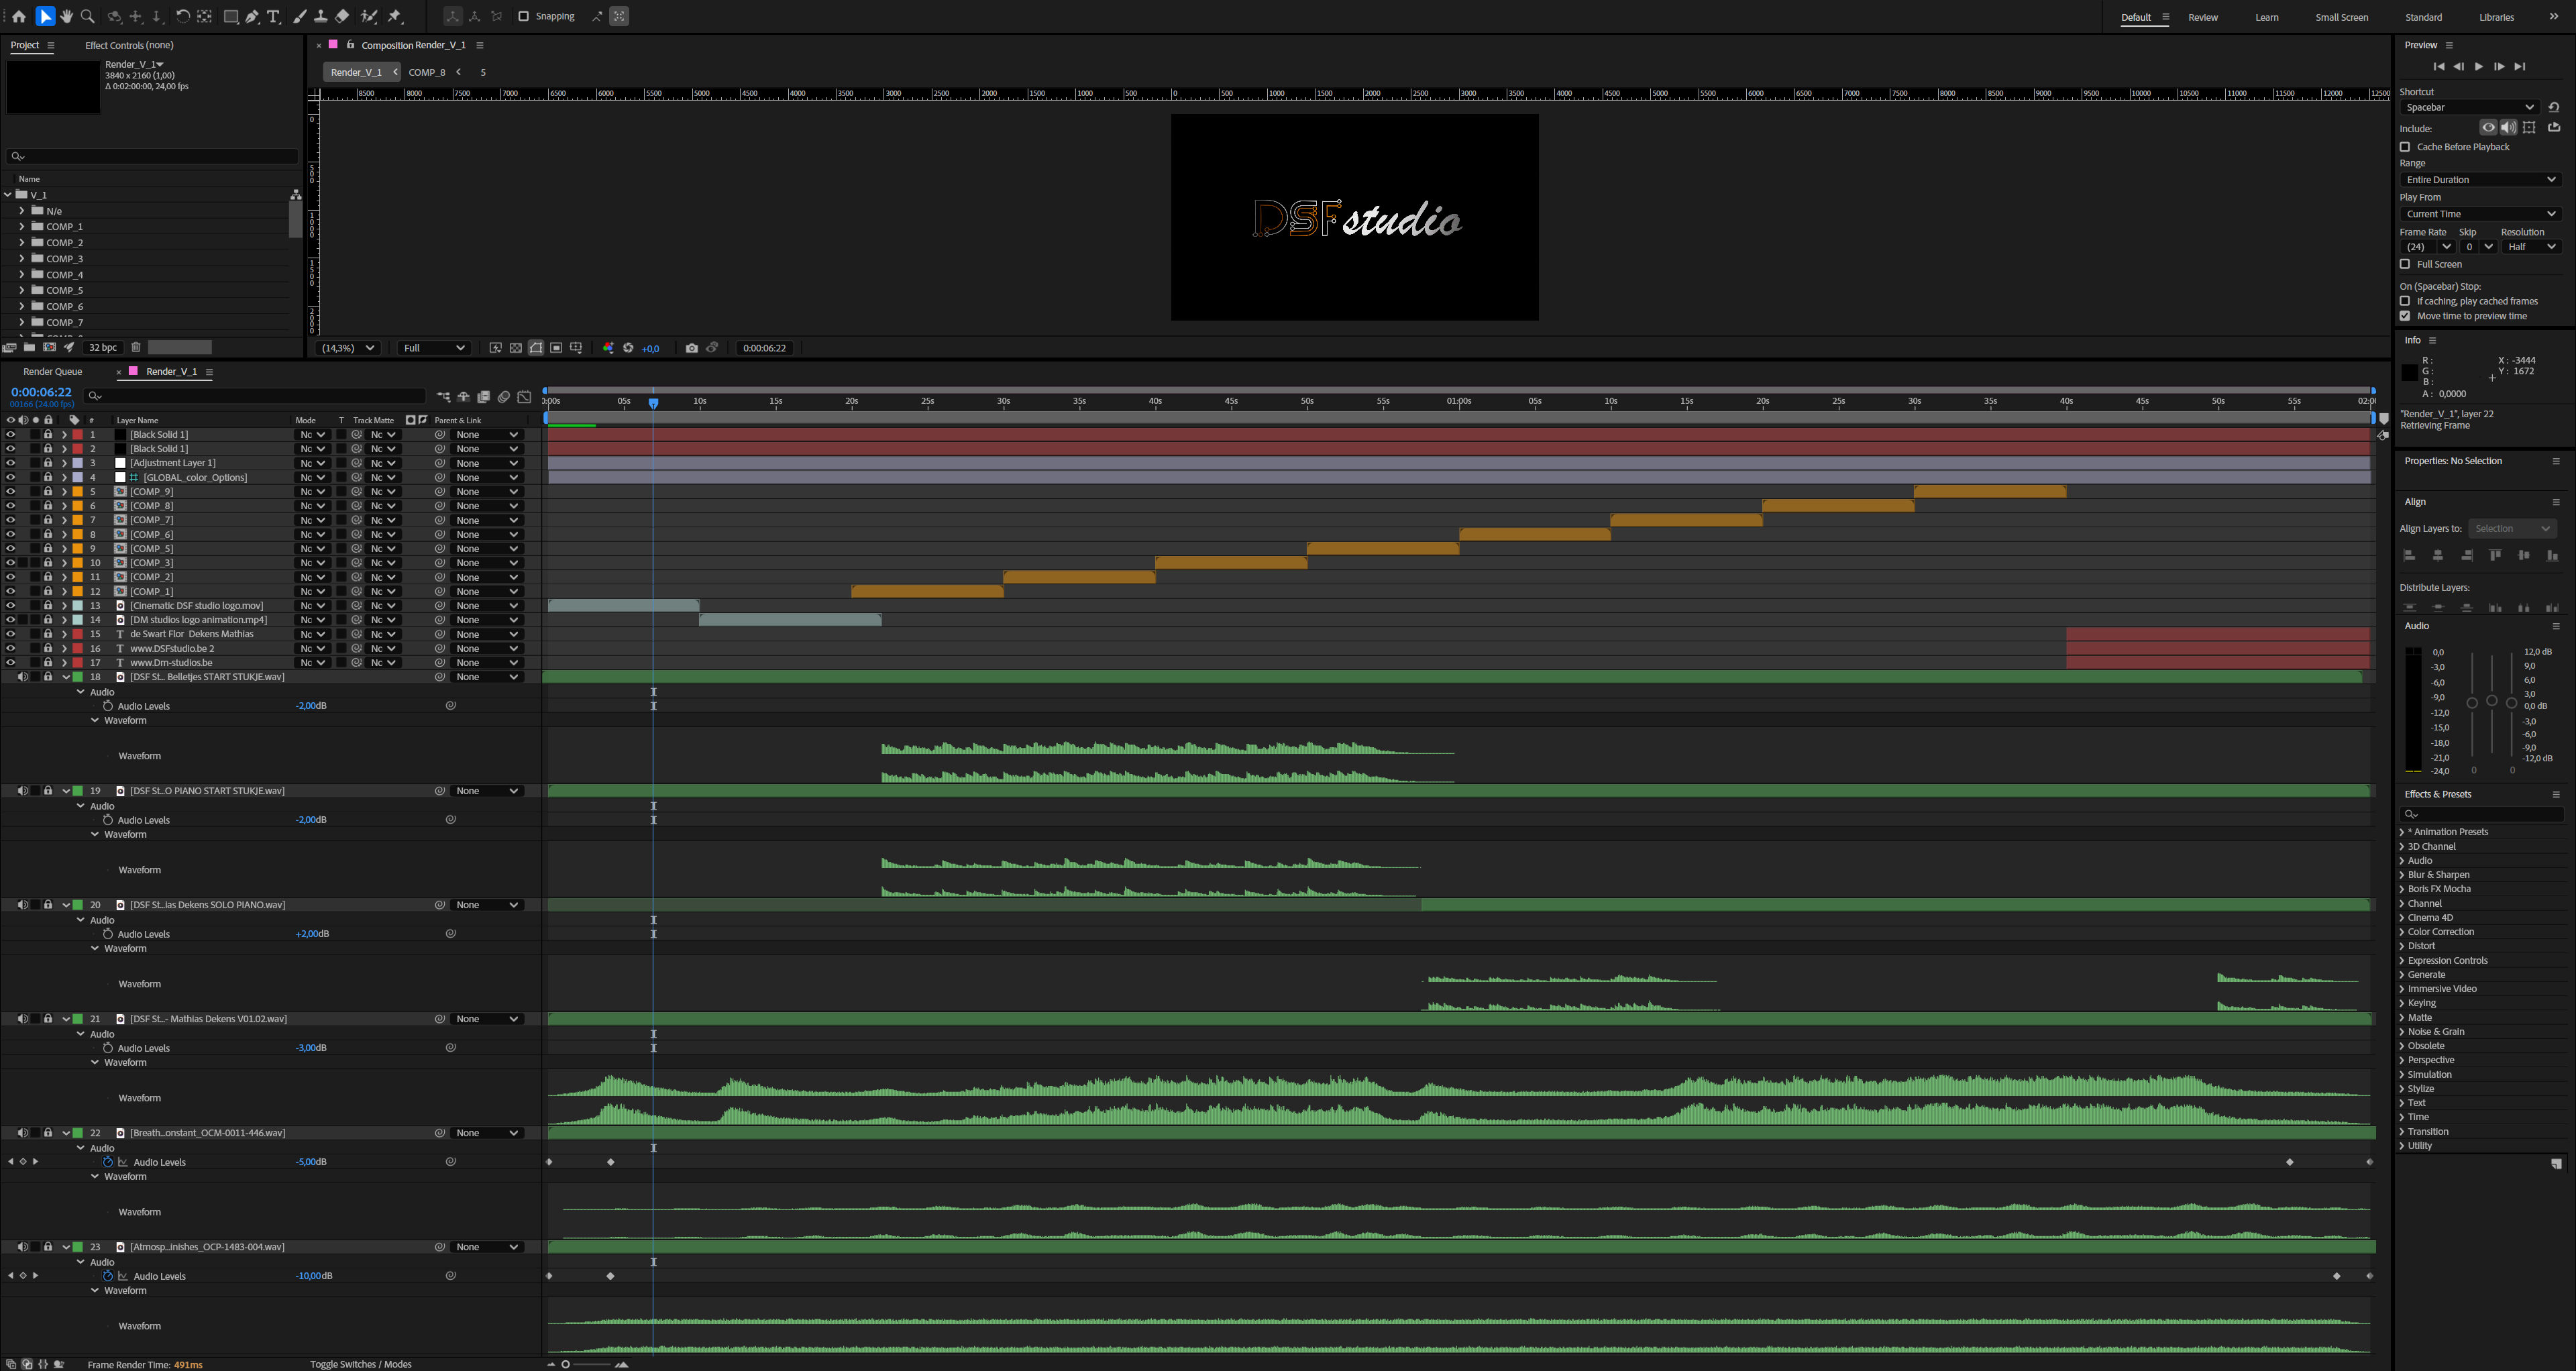Toggle hide shy layers in timeline

point(464,397)
